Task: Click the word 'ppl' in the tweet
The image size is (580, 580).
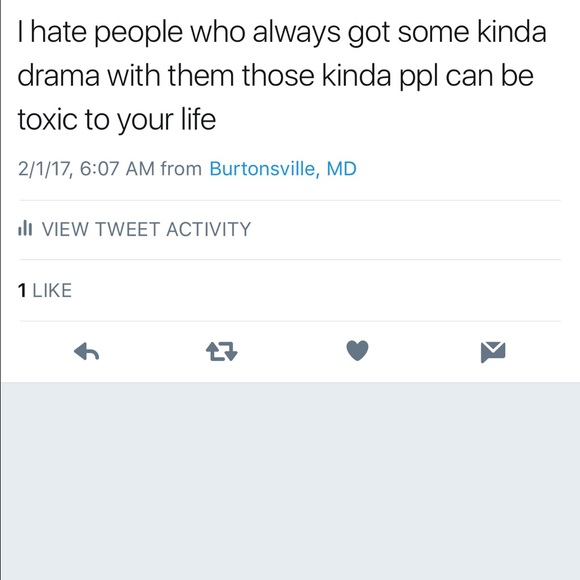Action: [419, 78]
